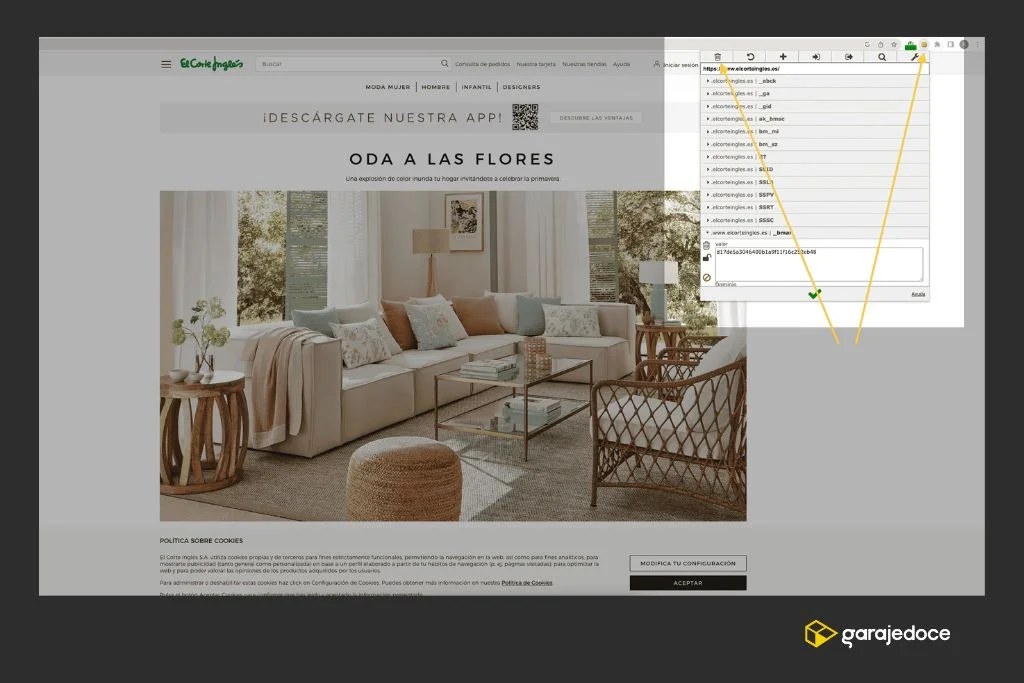The width and height of the screenshot is (1024, 683).
Task: Expand the SSSC cookie row
Action: click(x=815, y=220)
